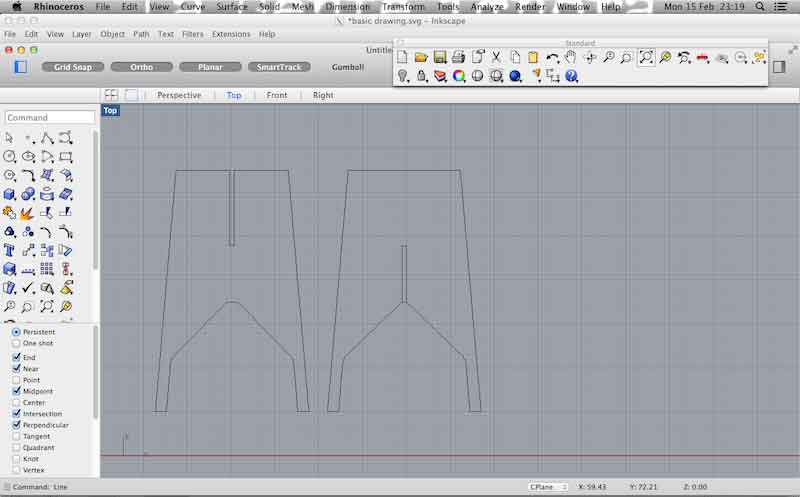This screenshot has height=497, width=800.
Task: Uncheck the Midpoint osnap checkbox
Action: click(x=16, y=391)
